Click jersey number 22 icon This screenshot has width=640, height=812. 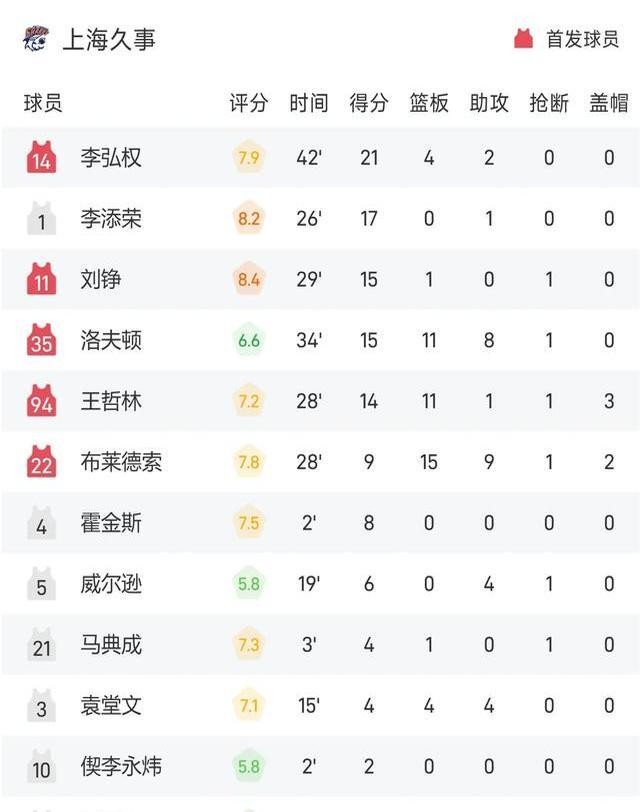point(41,461)
